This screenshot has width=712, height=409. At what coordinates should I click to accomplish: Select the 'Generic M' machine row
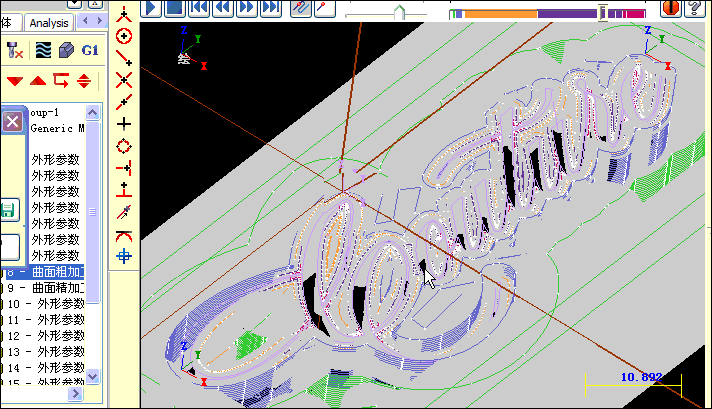point(57,128)
